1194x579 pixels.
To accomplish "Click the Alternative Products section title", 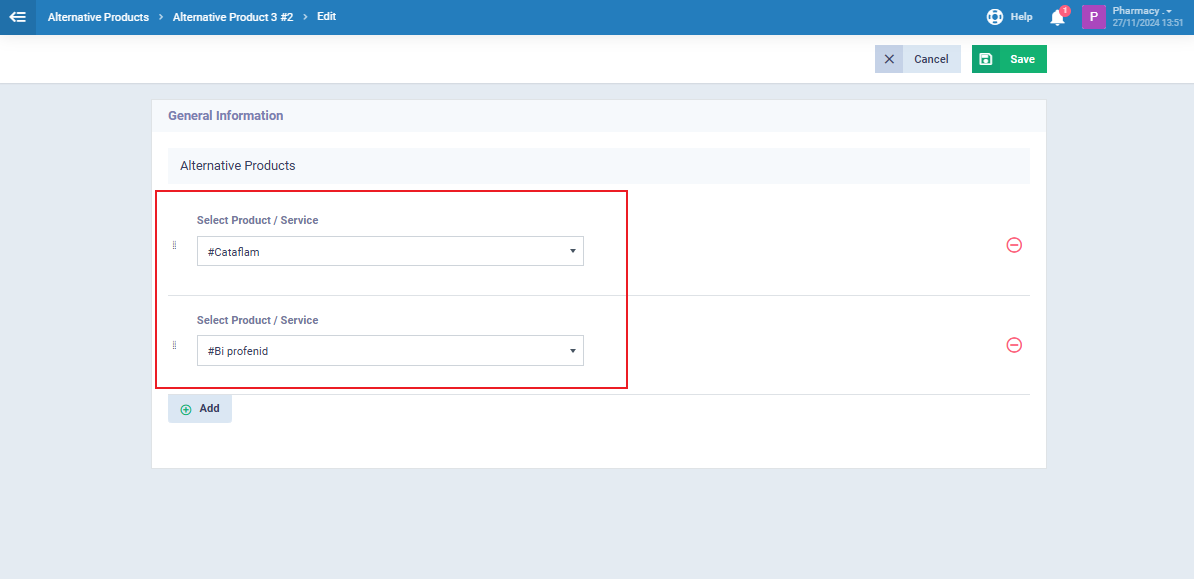I will [x=238, y=165].
